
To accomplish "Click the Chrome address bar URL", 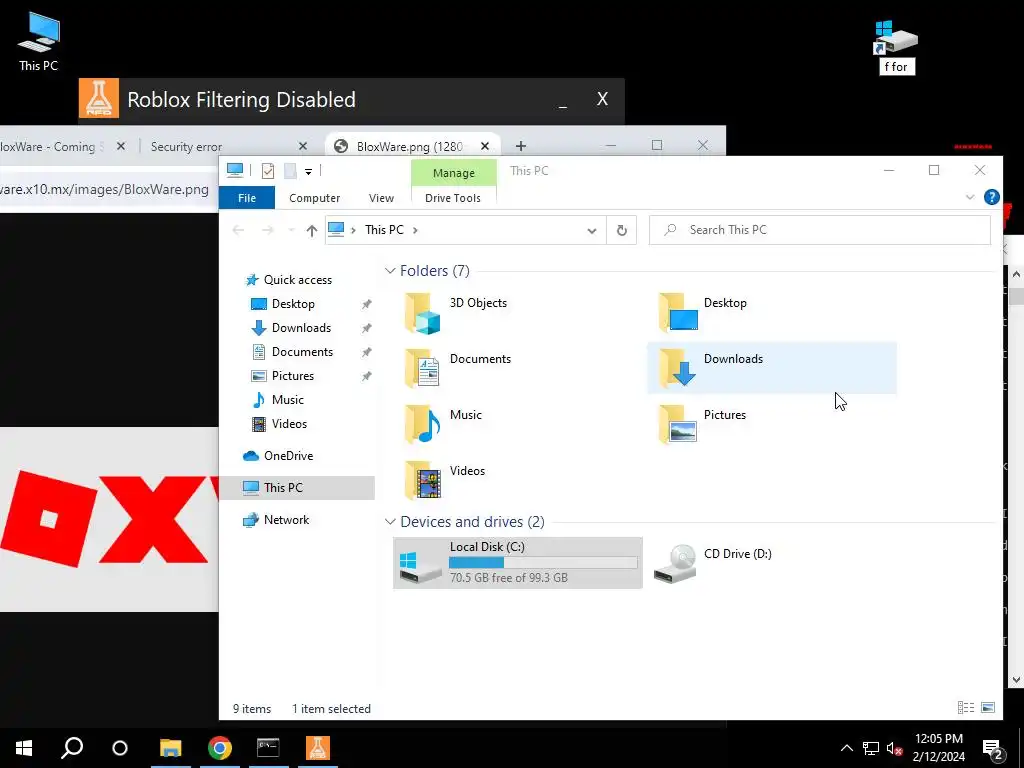I will [x=104, y=189].
